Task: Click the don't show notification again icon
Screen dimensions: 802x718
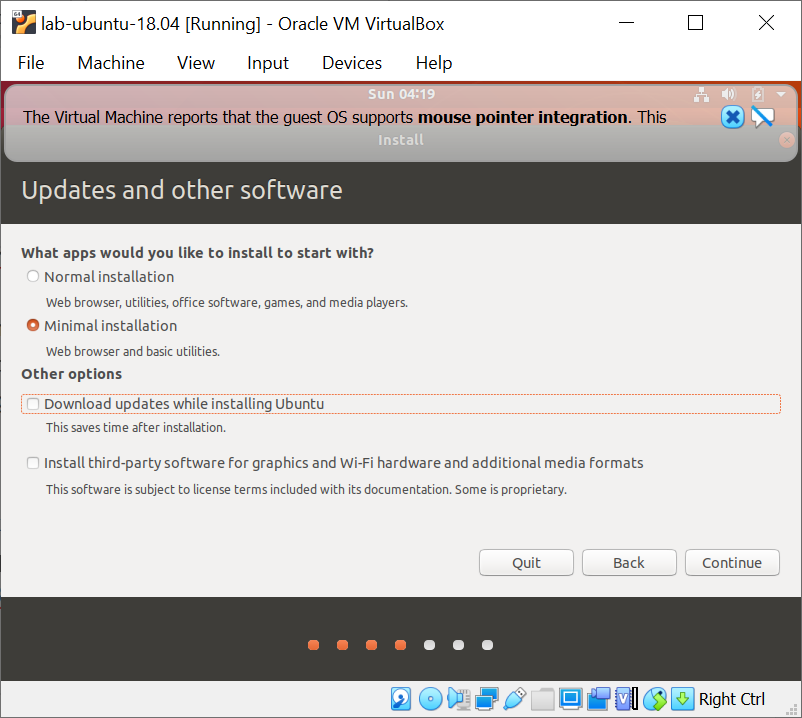Action: 762,117
